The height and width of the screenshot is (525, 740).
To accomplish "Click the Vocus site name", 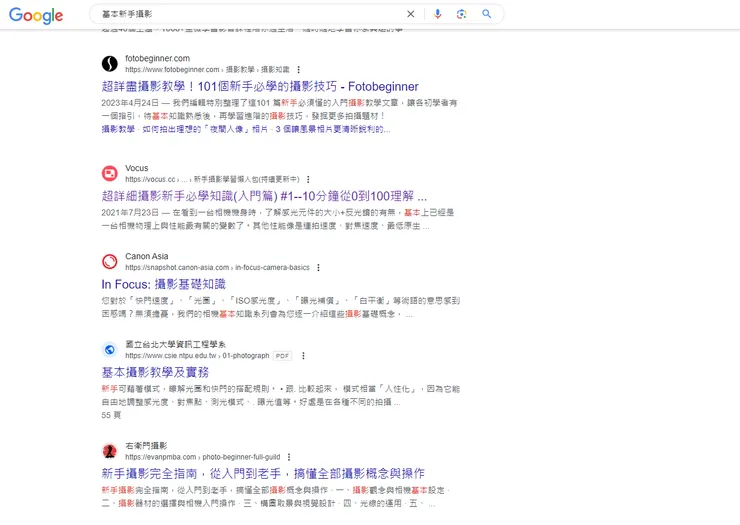I will point(137,168).
